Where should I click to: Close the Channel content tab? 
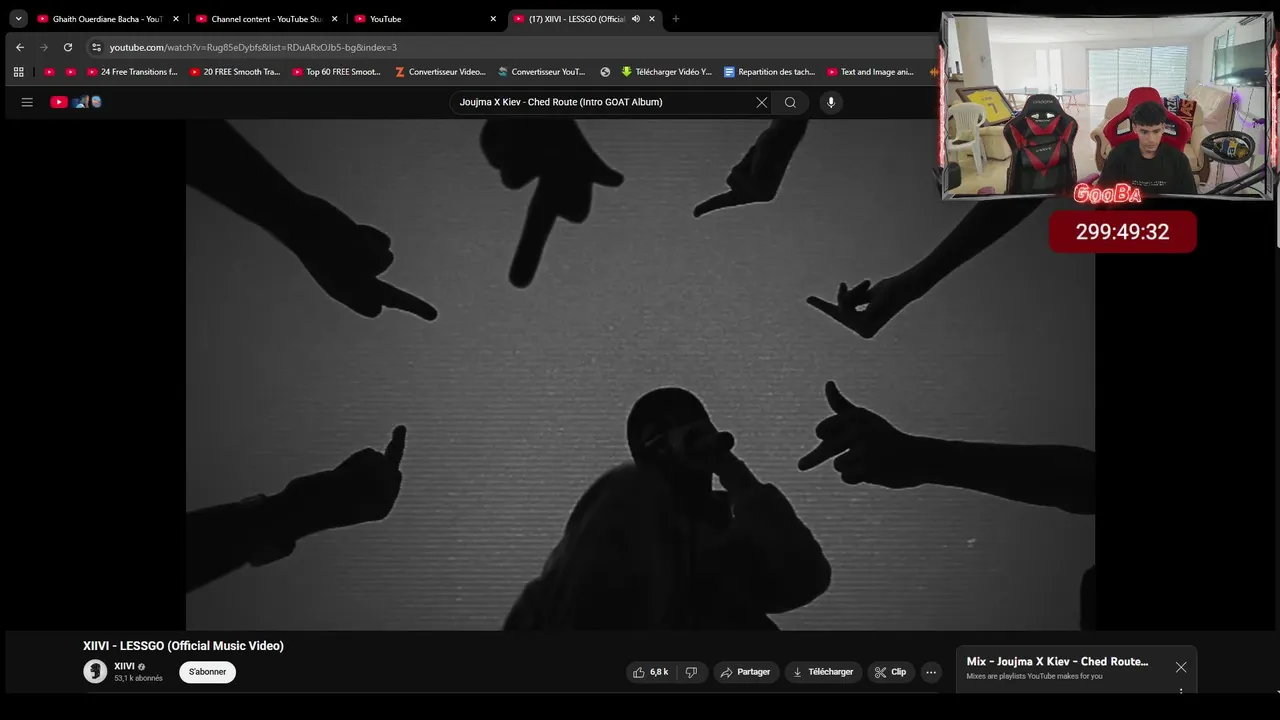[334, 19]
